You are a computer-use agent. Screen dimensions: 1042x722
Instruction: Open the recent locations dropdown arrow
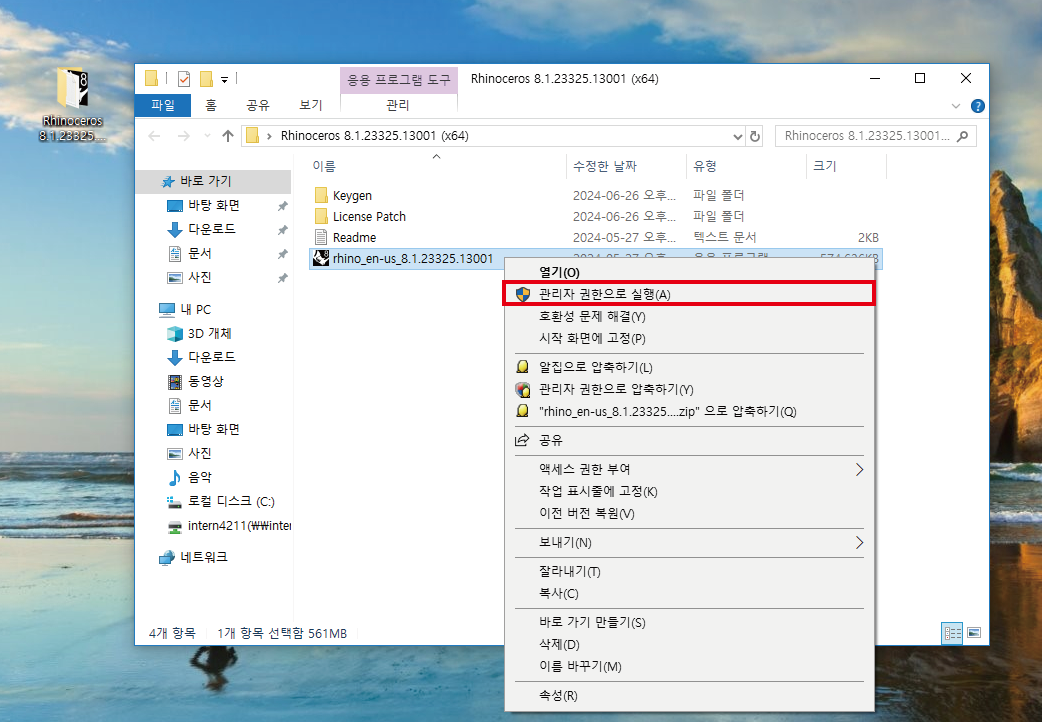click(x=207, y=136)
